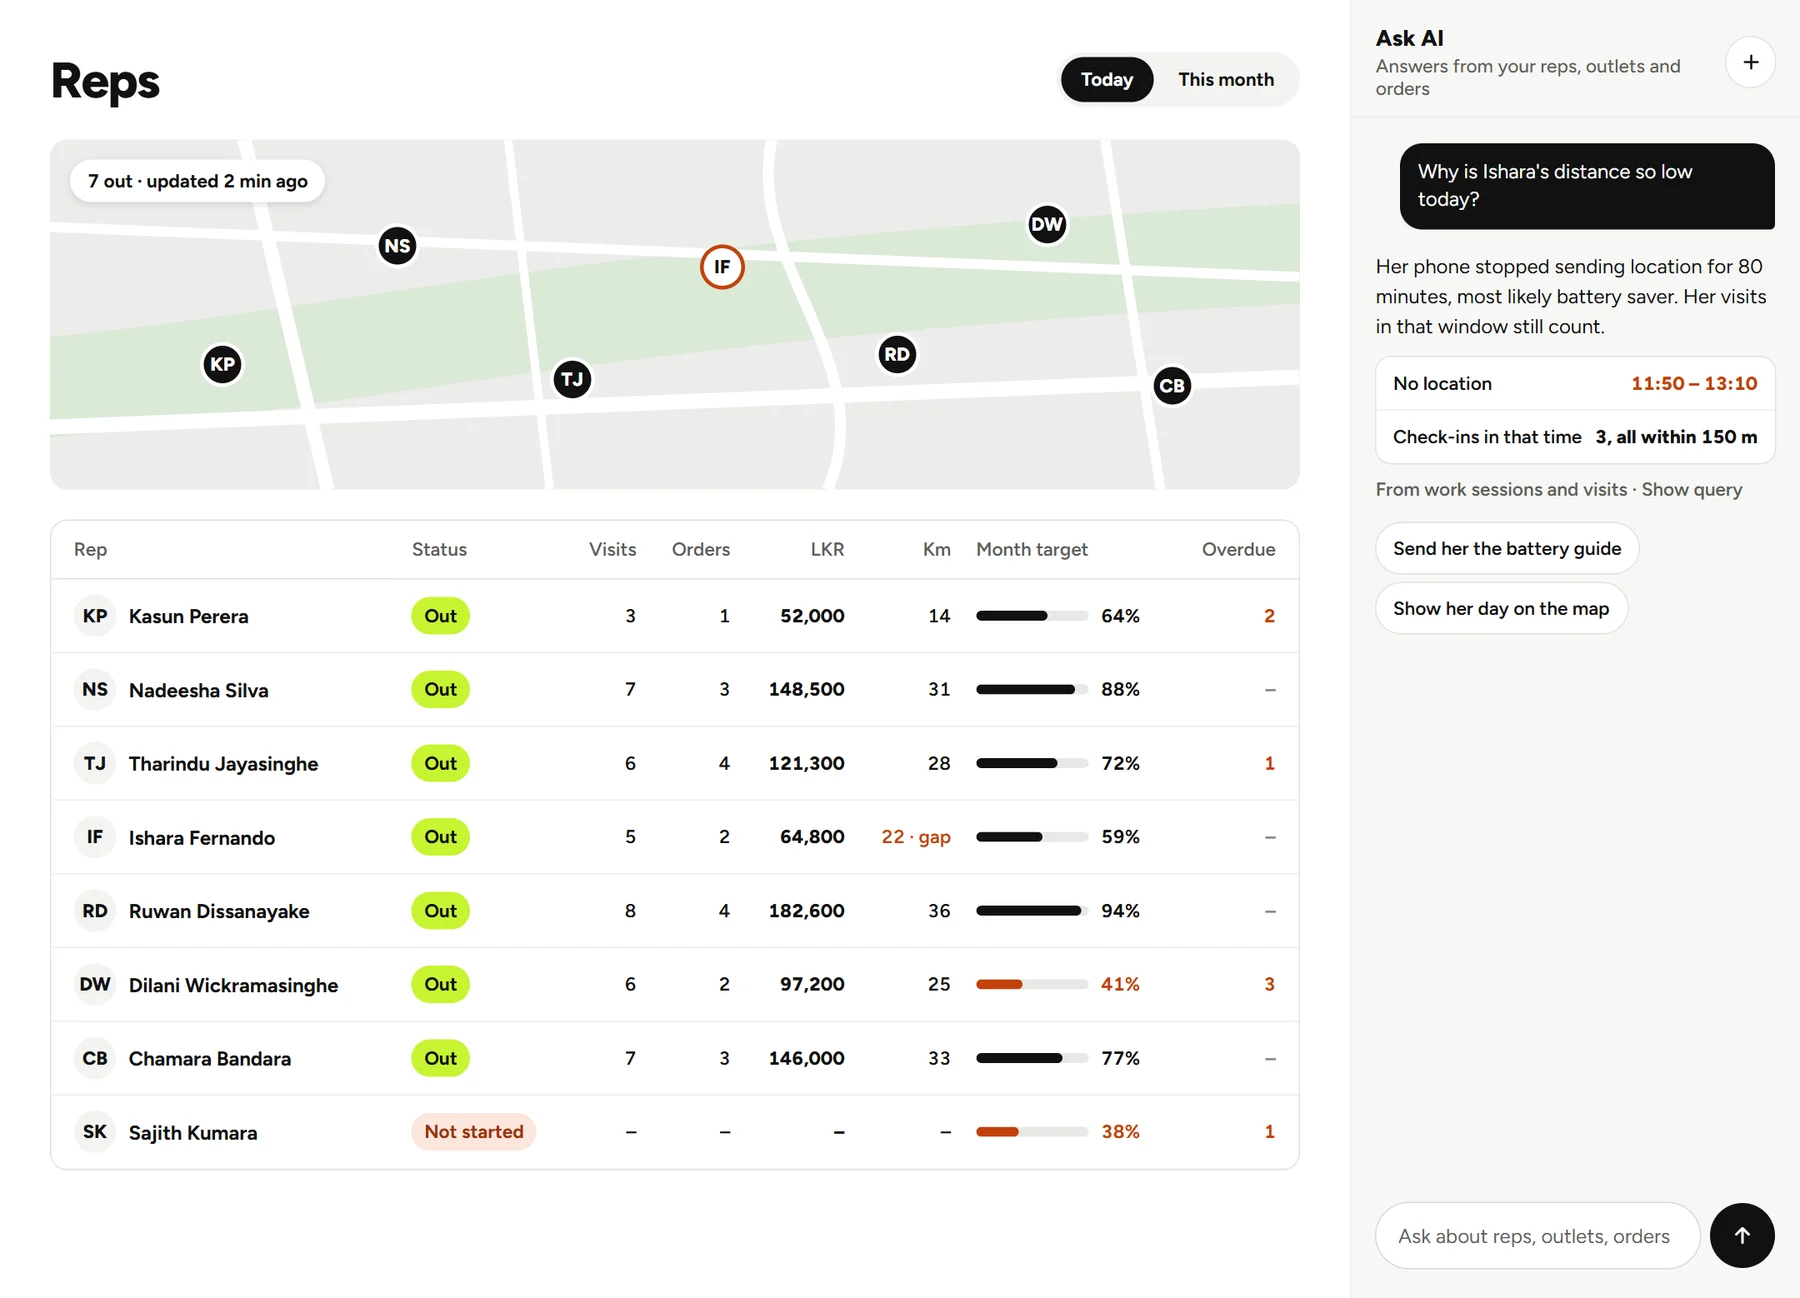The height and width of the screenshot is (1298, 1800).
Task: Click Kasun Perera's KP avatar in the table
Action: (95, 616)
